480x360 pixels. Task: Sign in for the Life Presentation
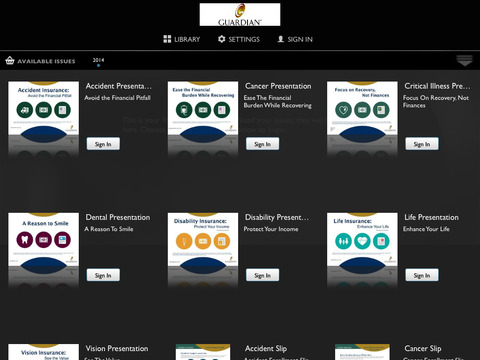click(x=422, y=275)
